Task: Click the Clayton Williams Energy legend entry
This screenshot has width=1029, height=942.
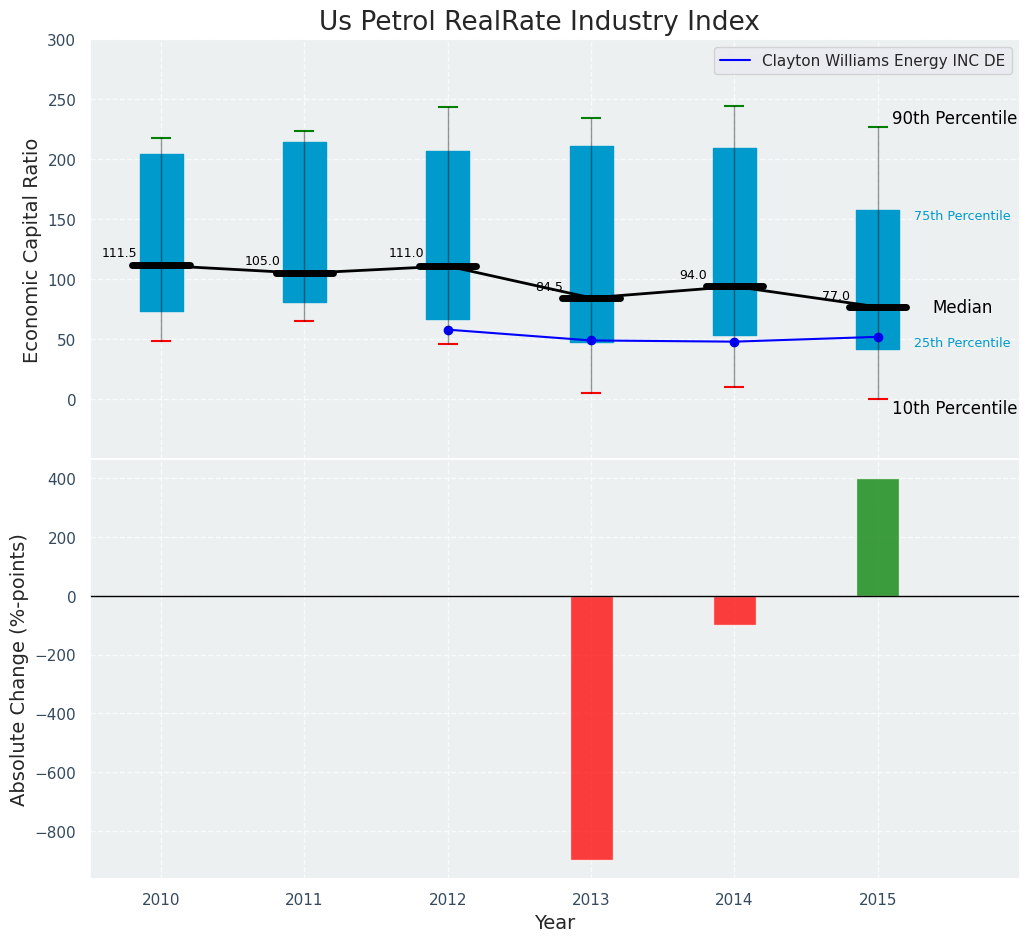Action: 882,61
